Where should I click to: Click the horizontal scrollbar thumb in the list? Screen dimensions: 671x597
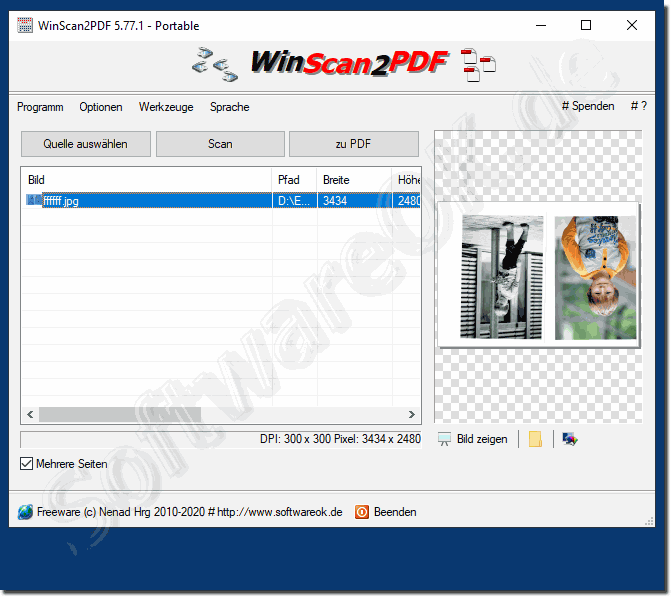point(120,414)
